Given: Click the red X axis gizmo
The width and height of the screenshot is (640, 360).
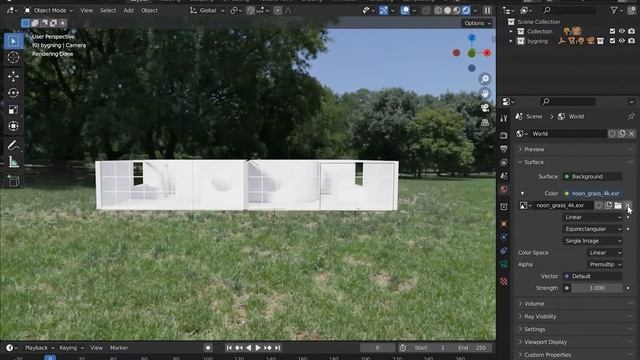Looking at the screenshot, I should click(487, 53).
